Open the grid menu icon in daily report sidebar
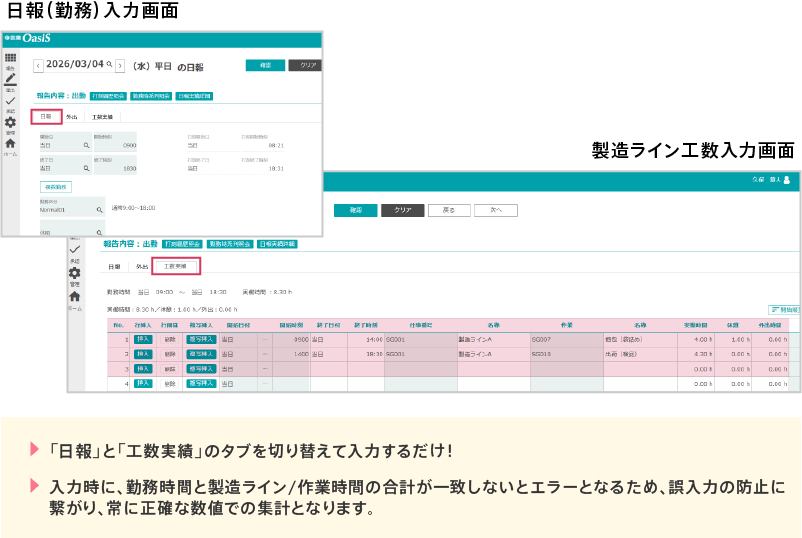Viewport: 802px width, 538px height. click(10, 58)
